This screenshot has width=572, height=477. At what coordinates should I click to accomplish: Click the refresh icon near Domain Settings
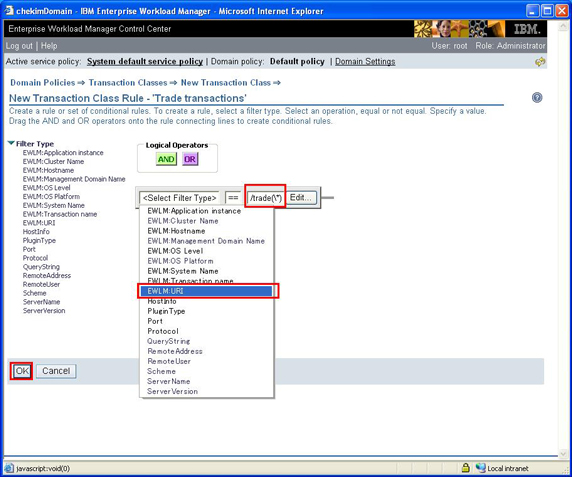click(540, 62)
